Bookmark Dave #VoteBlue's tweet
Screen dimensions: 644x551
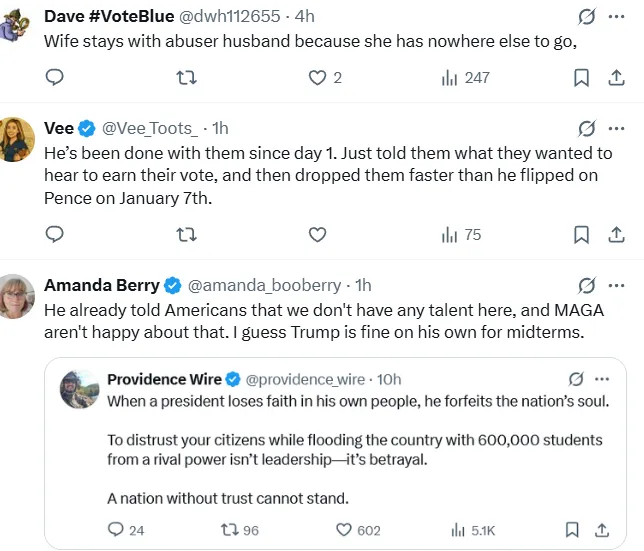[x=581, y=77]
